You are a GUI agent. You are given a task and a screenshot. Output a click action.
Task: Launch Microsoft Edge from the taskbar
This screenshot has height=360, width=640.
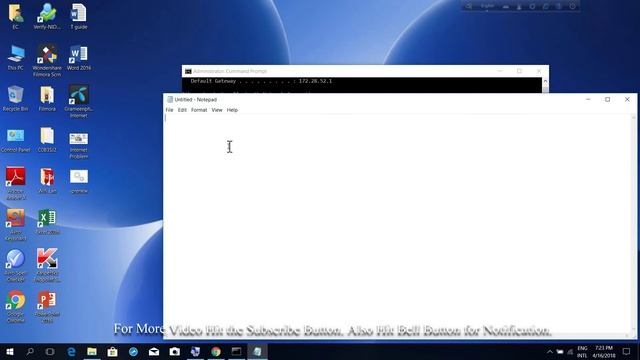pos(71,351)
